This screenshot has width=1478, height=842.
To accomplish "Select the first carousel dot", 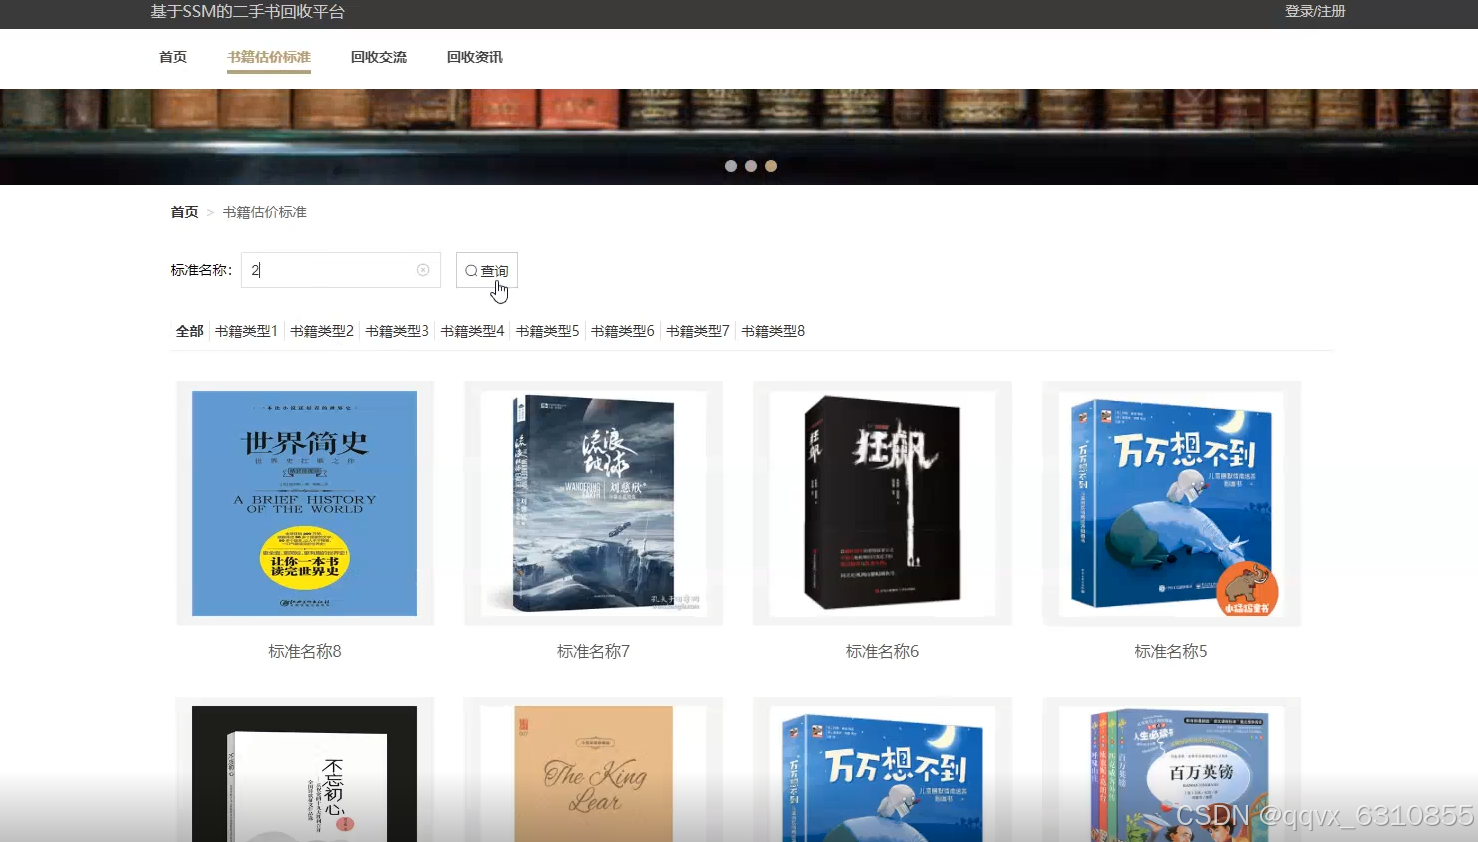I will 731,166.
